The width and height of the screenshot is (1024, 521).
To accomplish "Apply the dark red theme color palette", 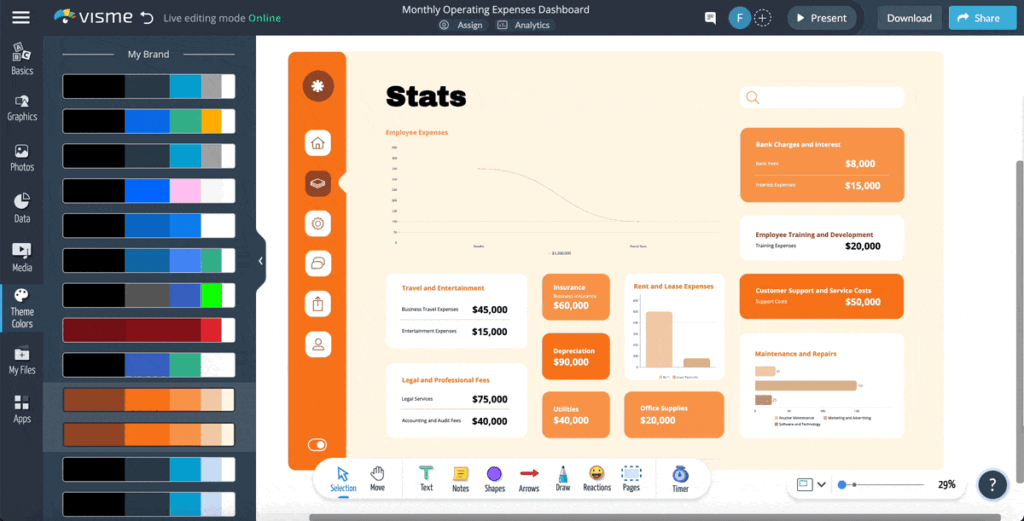I will pyautogui.click(x=148, y=330).
